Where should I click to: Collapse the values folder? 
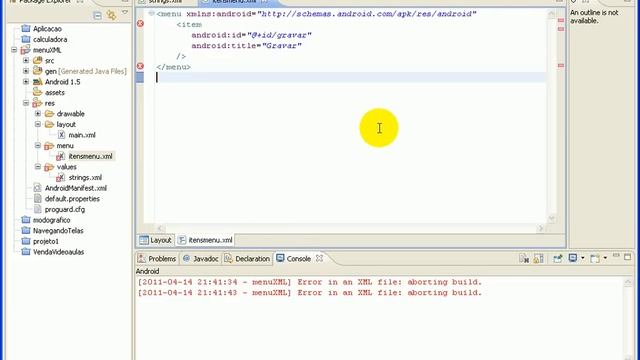(38, 167)
